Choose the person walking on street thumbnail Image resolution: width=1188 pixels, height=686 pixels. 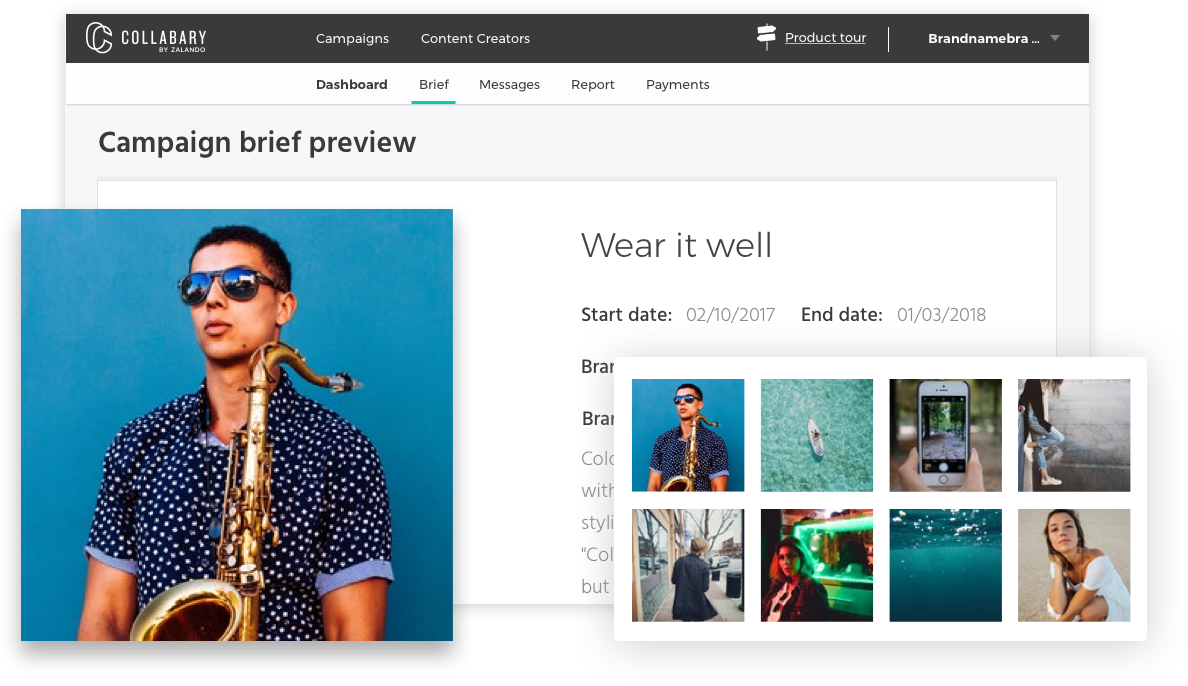point(688,565)
